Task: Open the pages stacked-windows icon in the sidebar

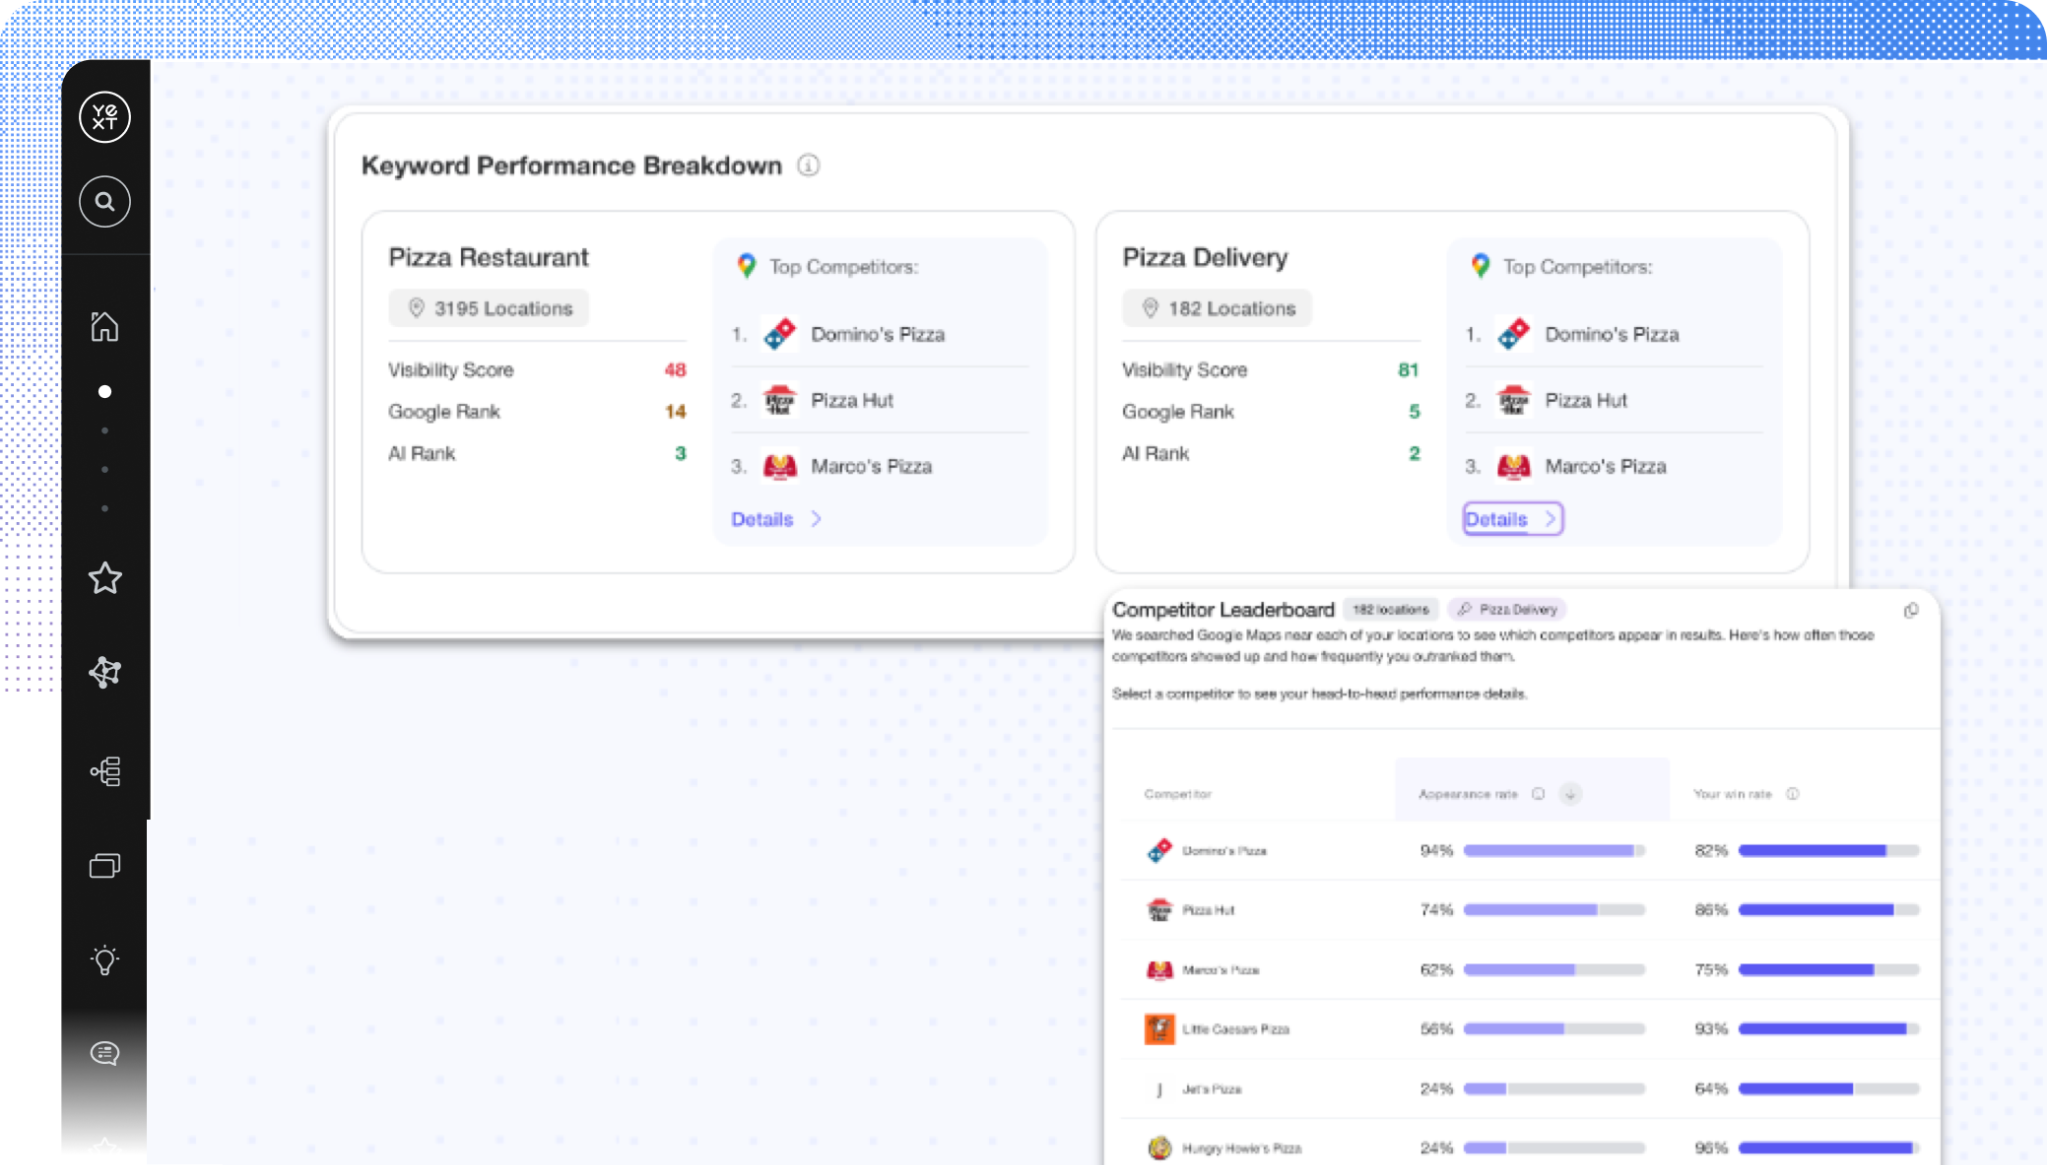Action: 104,865
